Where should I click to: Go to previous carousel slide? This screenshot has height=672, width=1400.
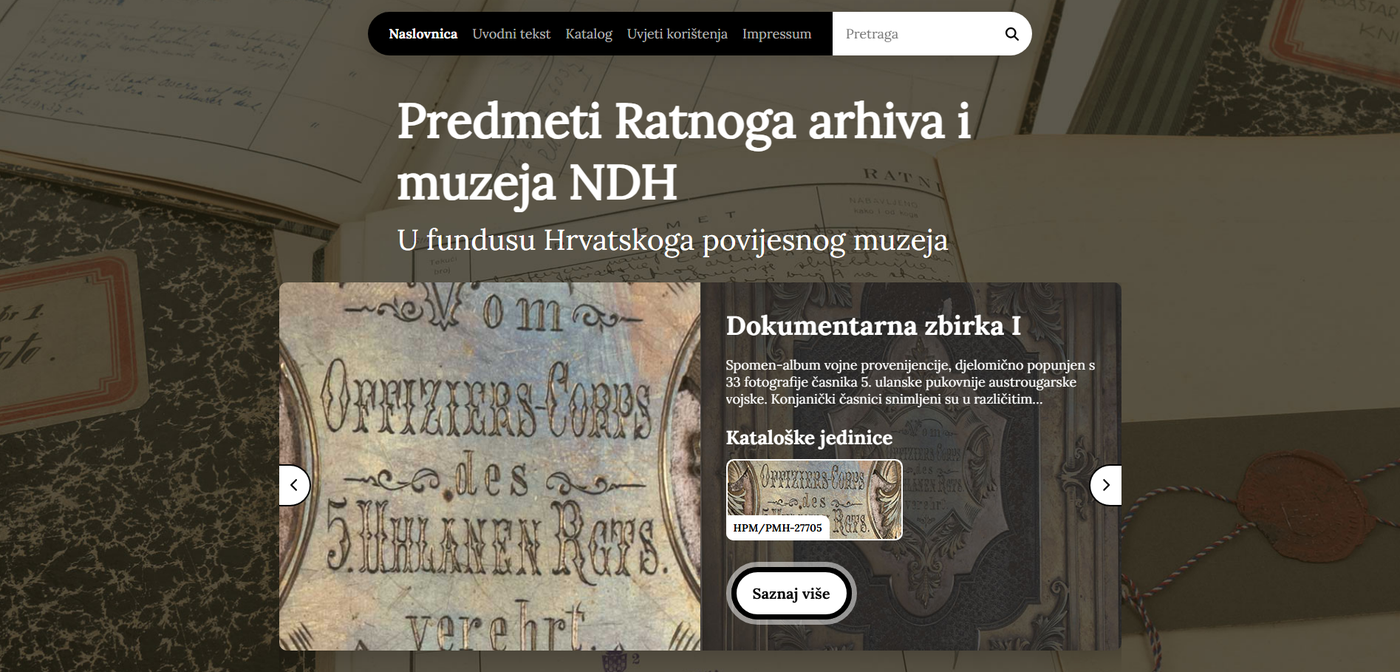point(294,485)
